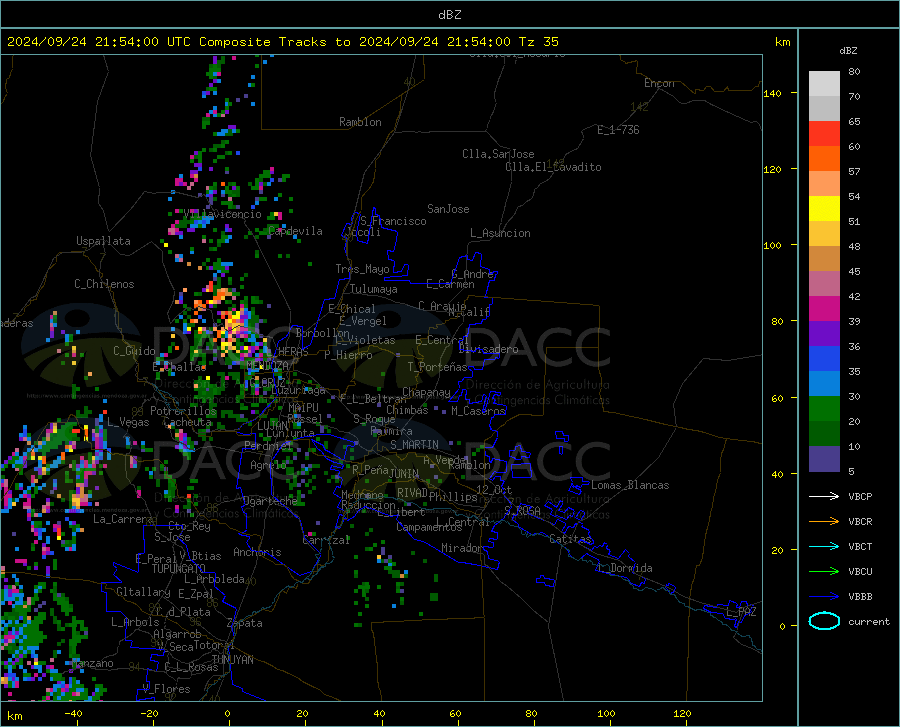This screenshot has width=900, height=727.
Task: Click the La_Carrera place label
Action: [x=123, y=519]
